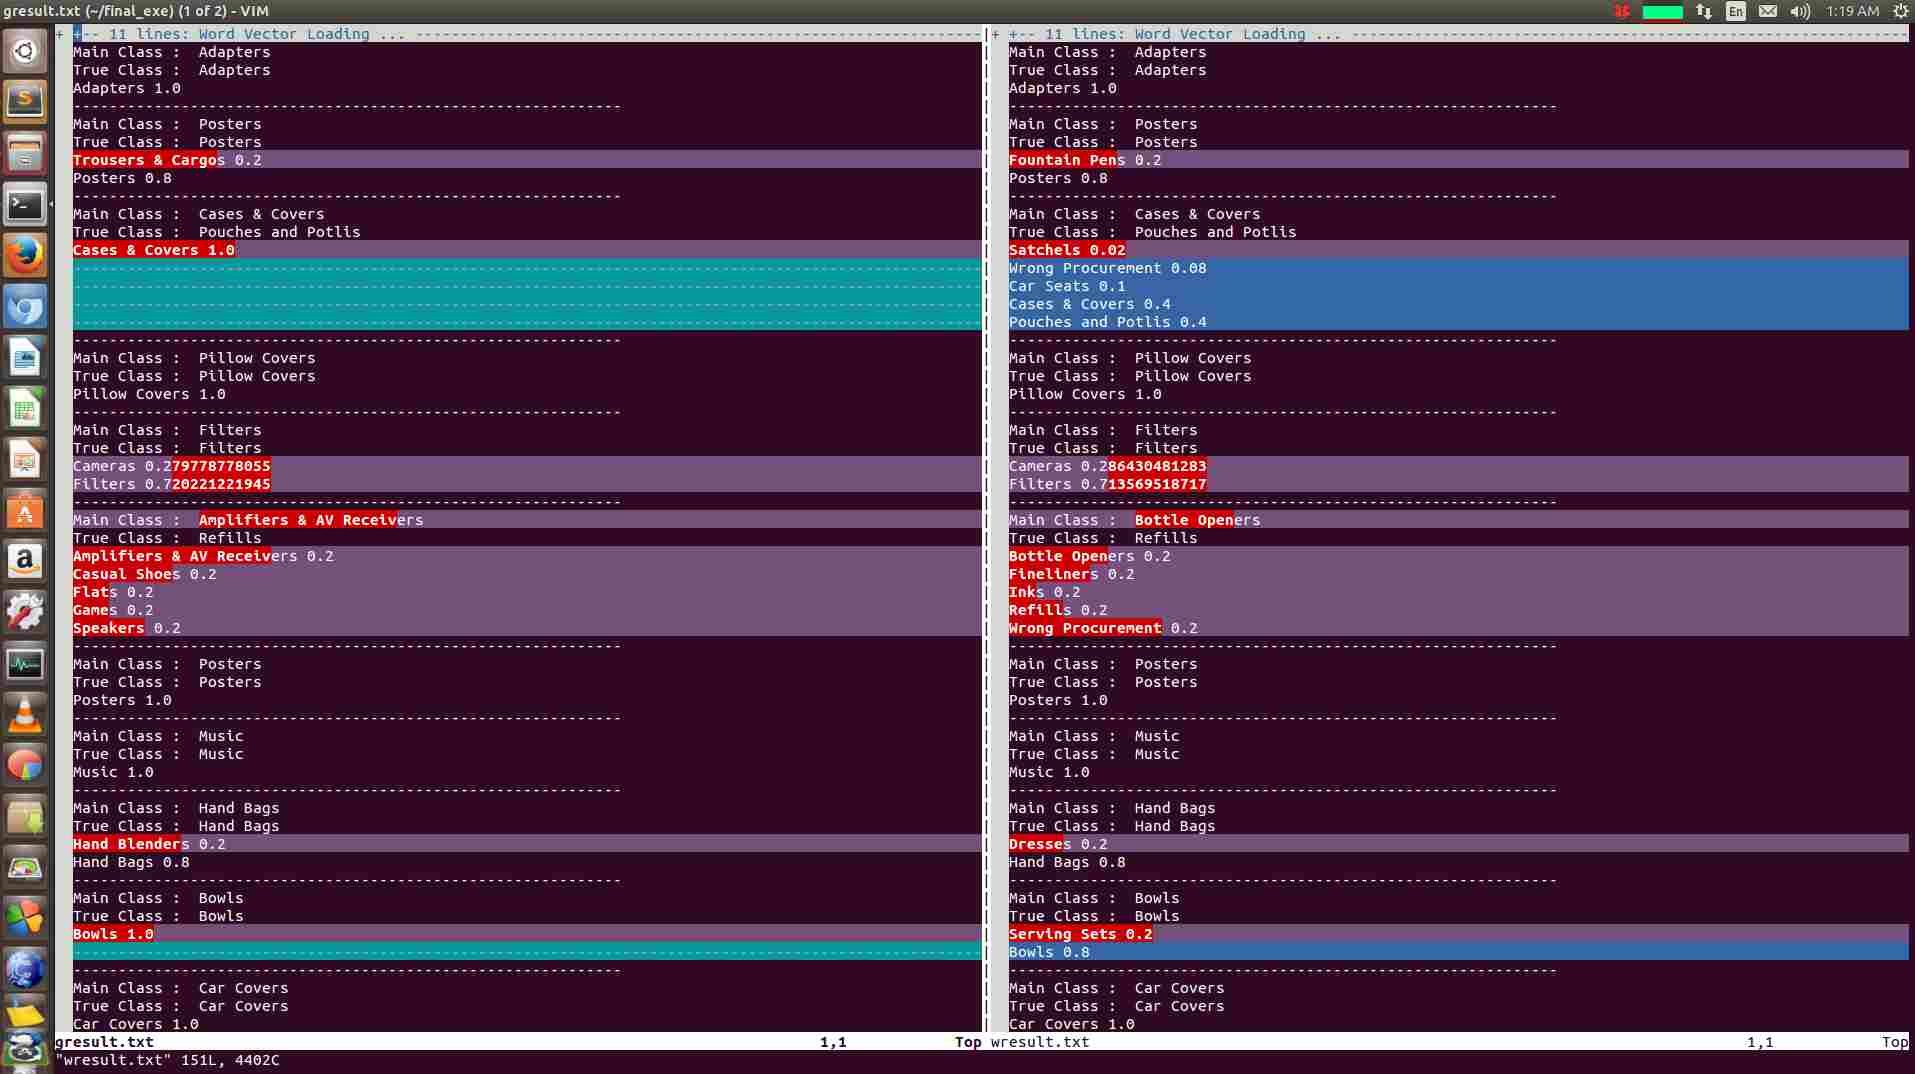
Task: Click the 'Car Seats 0.1' line
Action: pos(1067,286)
